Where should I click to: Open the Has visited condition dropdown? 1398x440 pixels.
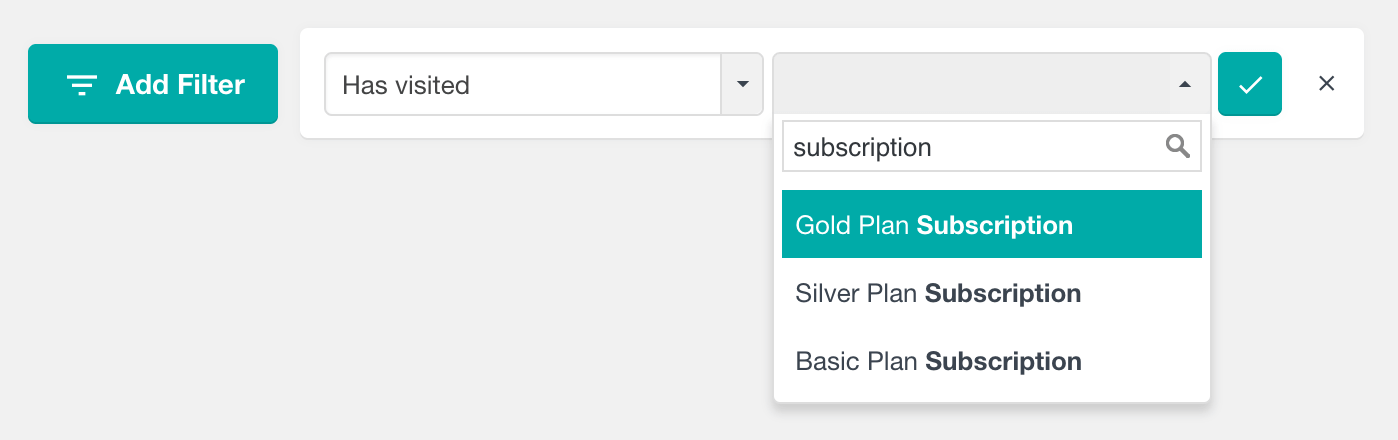(x=544, y=84)
